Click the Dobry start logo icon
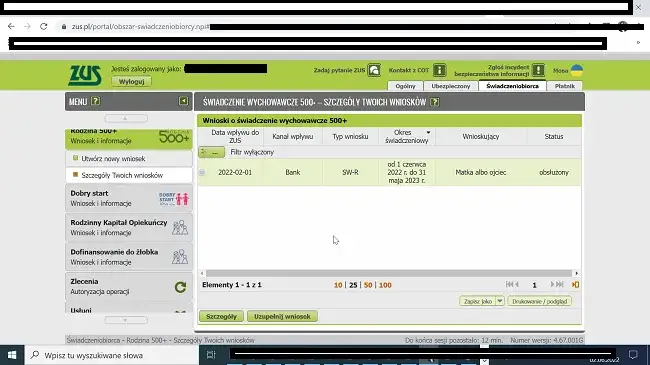The width and height of the screenshot is (650, 365). [174, 199]
